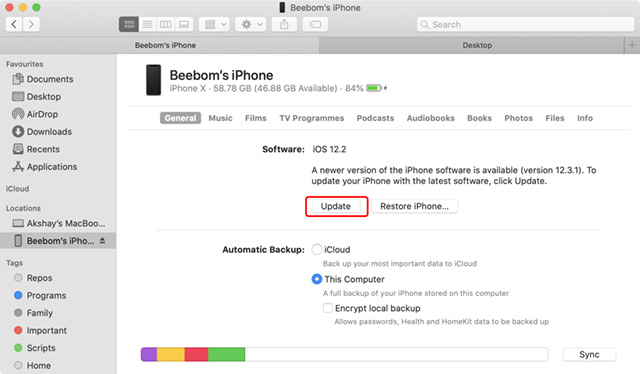Click the Restore iPhone button

coord(414,206)
